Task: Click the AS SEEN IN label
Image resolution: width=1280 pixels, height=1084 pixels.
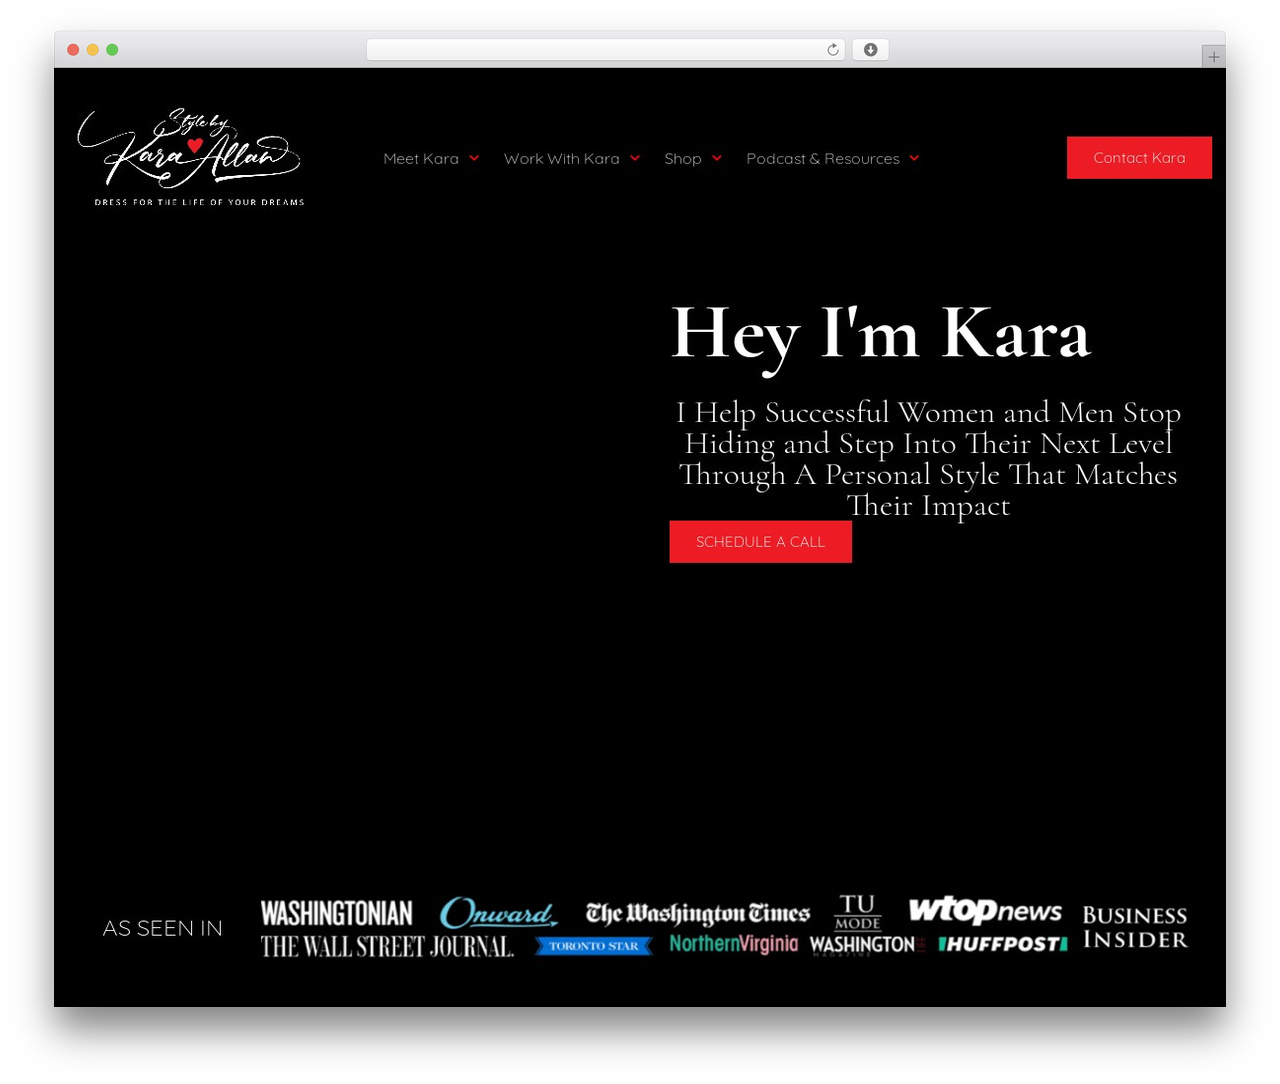Action: [x=163, y=928]
